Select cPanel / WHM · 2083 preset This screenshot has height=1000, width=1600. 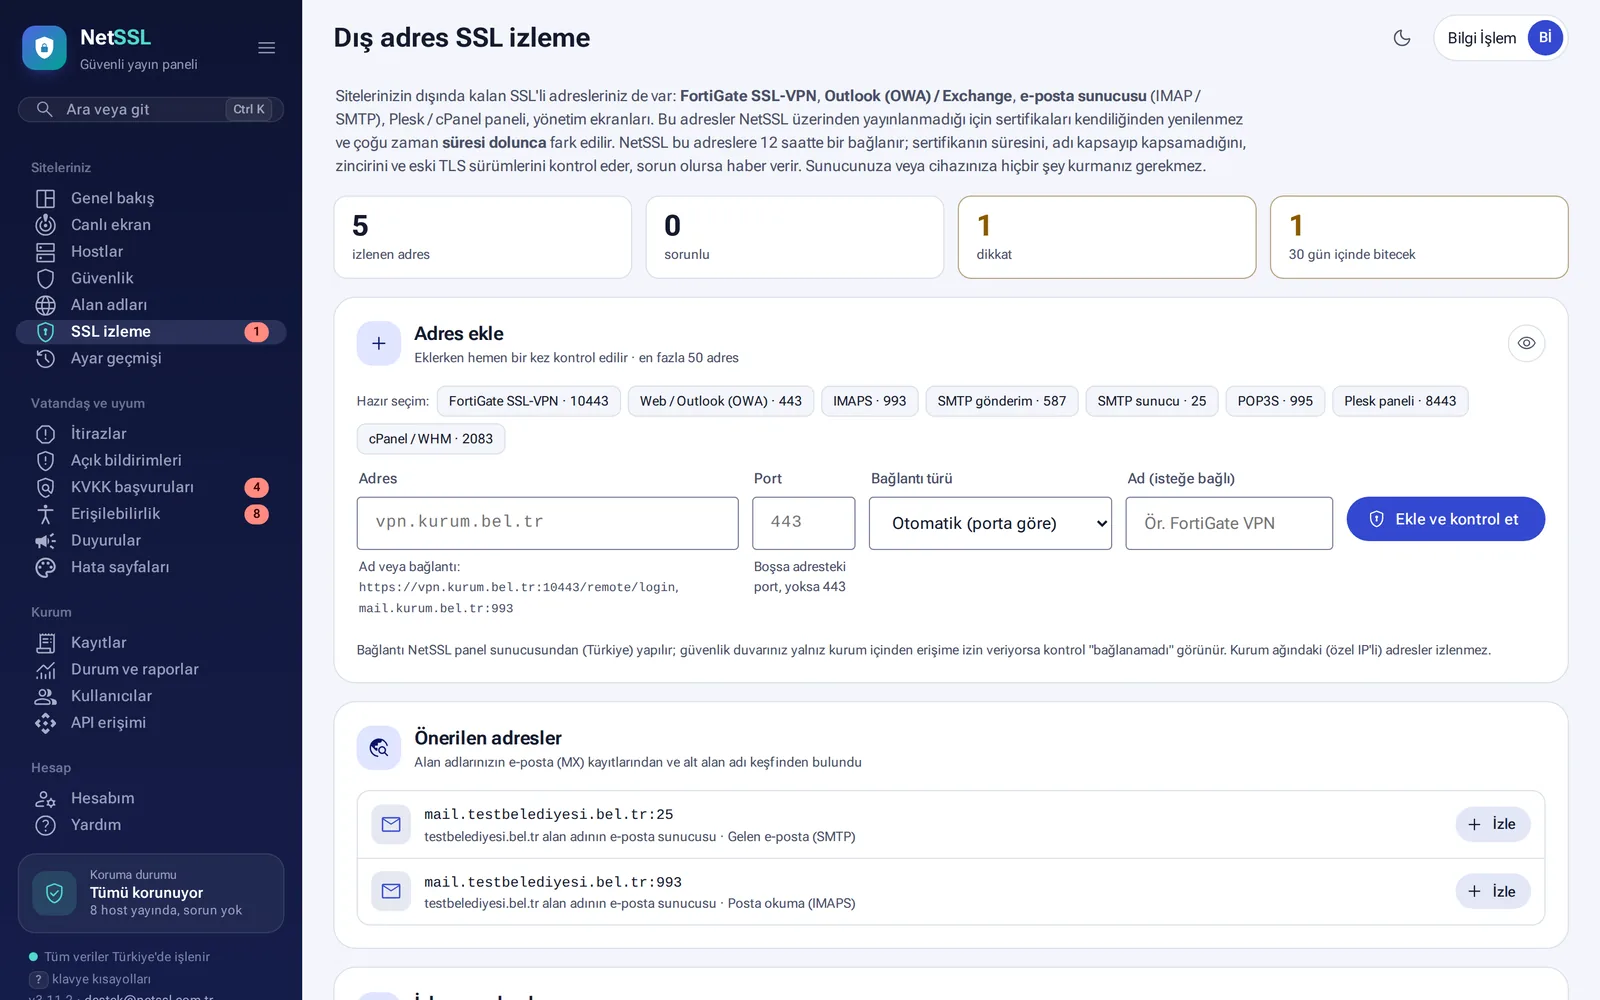click(x=431, y=439)
